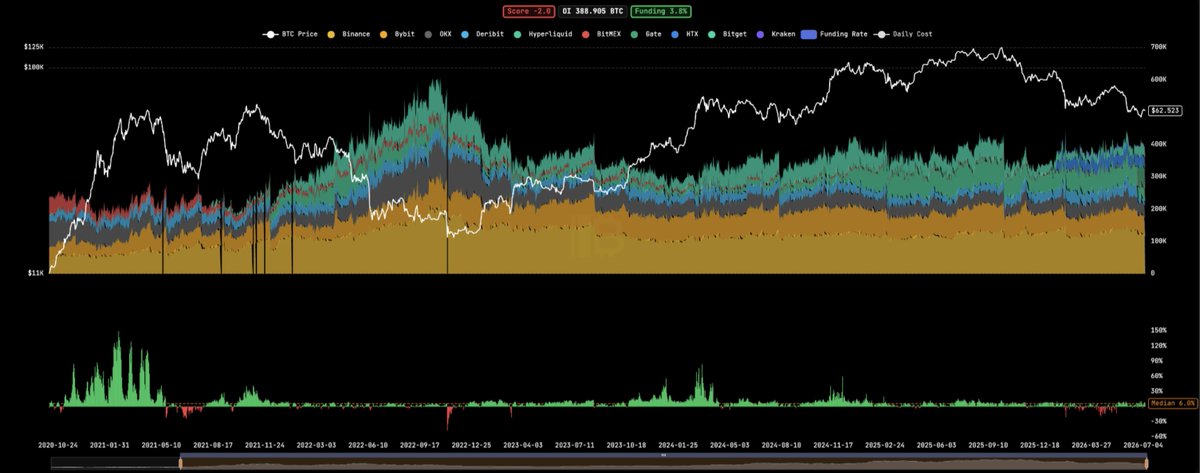Click the $11K price axis label
Image resolution: width=1200 pixels, height=473 pixels.
pos(37,273)
